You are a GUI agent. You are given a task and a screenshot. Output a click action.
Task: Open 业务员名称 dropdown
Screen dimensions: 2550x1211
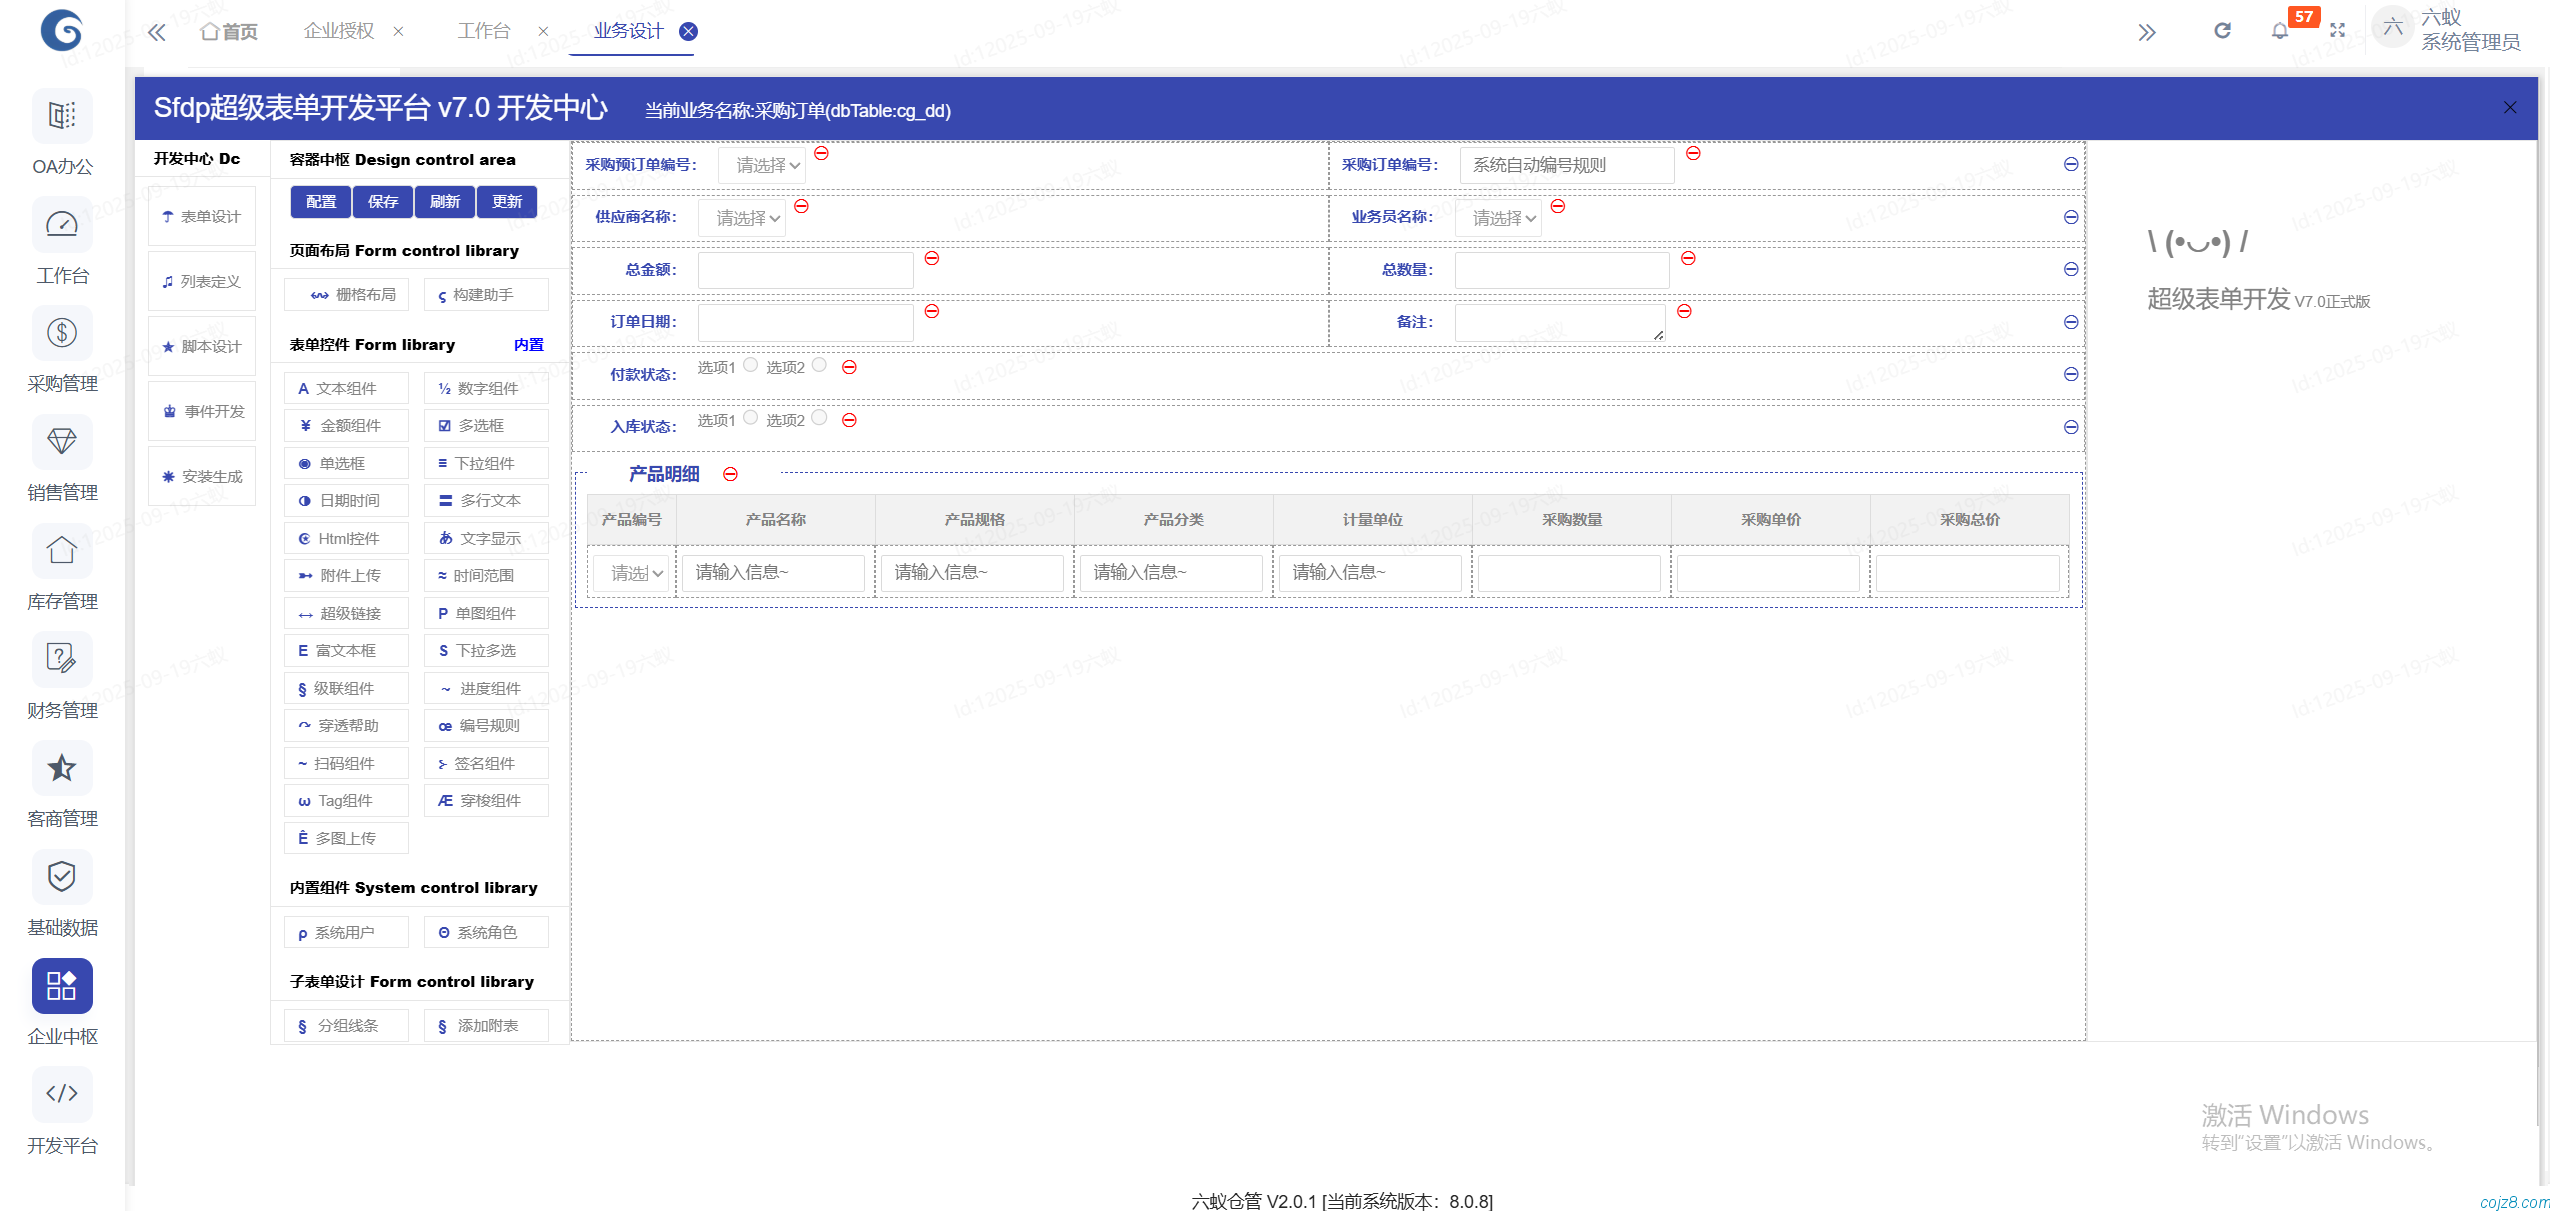point(1498,218)
